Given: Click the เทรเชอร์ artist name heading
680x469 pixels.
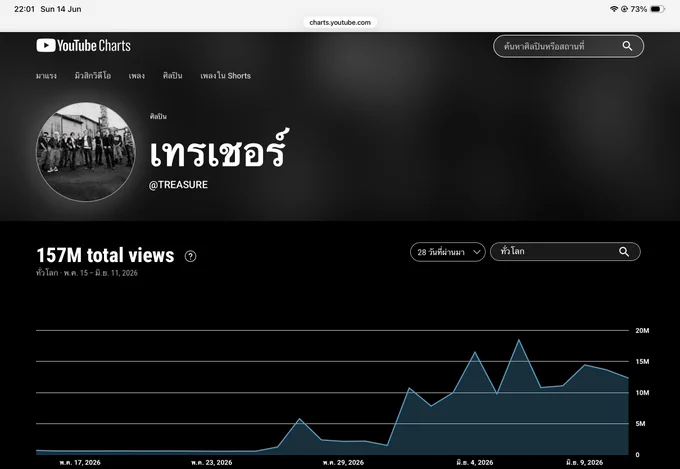Looking at the screenshot, I should [x=218, y=149].
